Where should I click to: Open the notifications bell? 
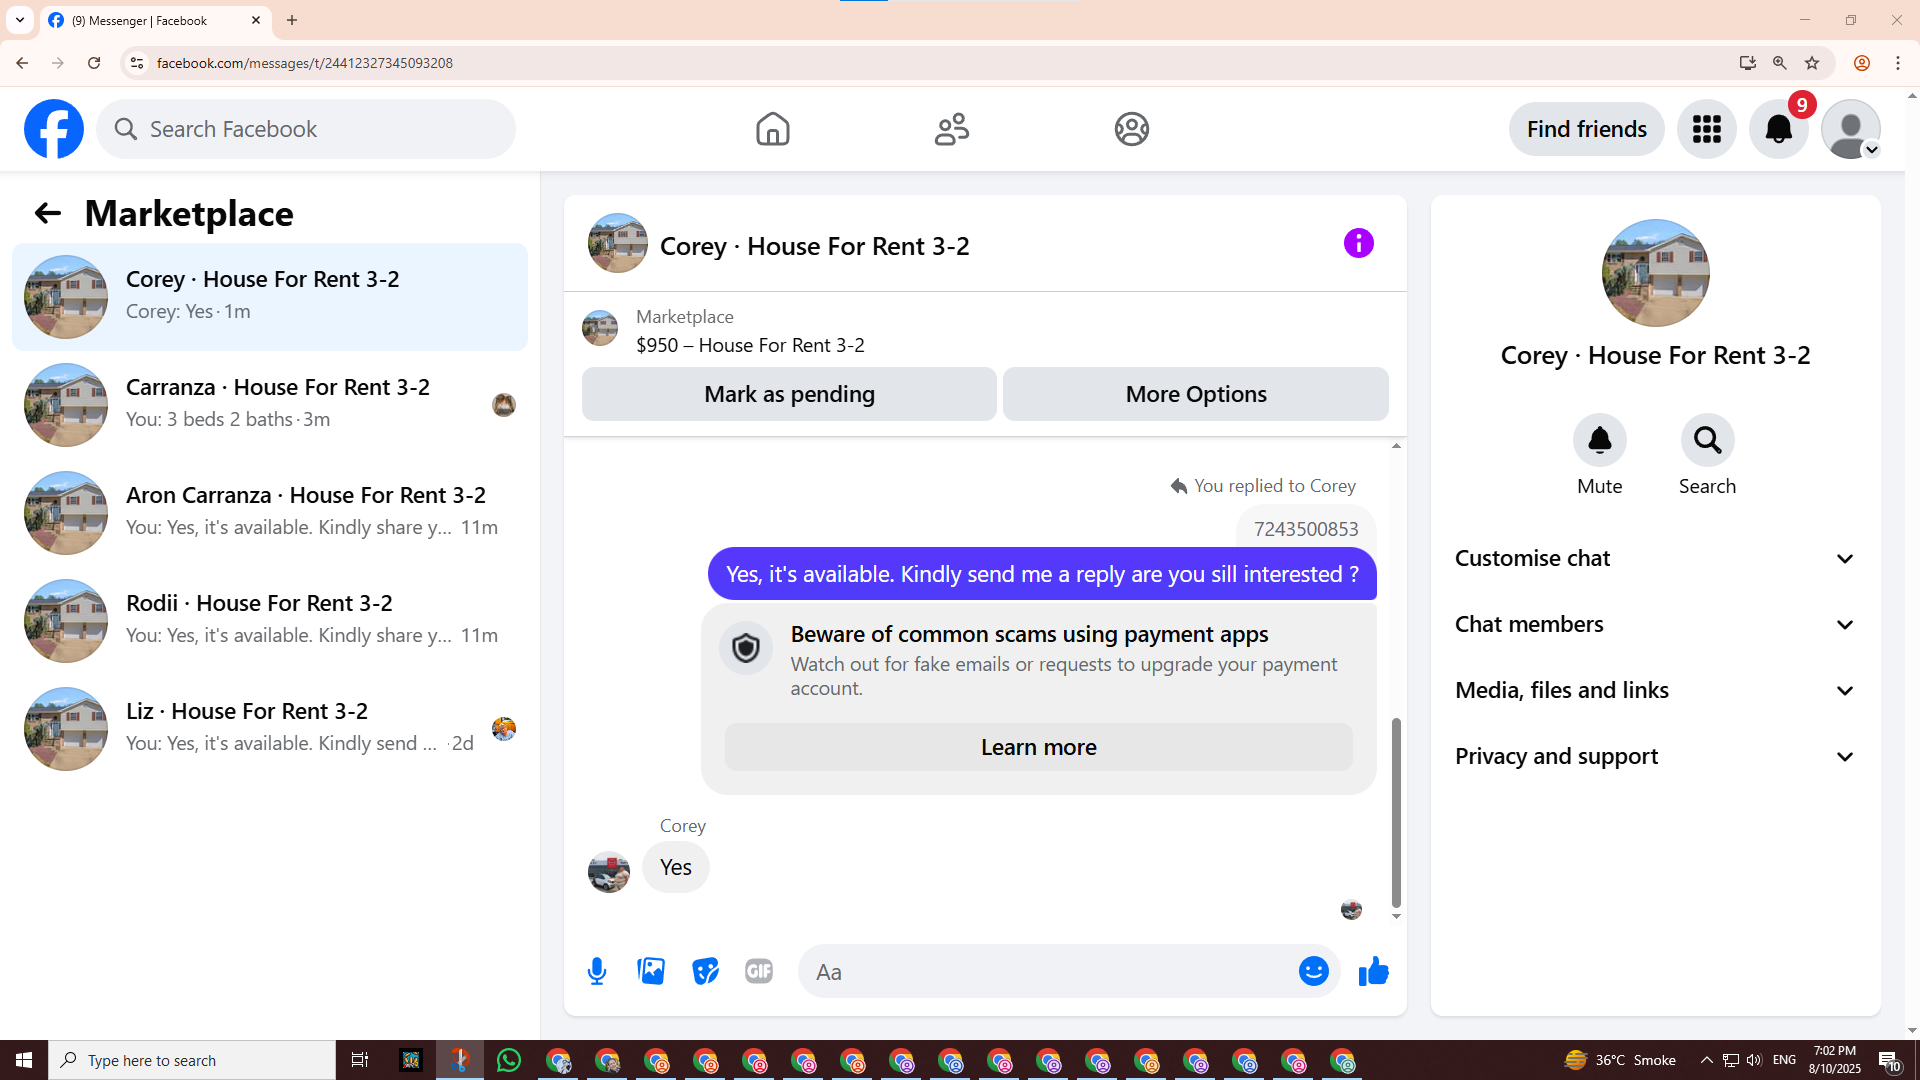[1778, 129]
